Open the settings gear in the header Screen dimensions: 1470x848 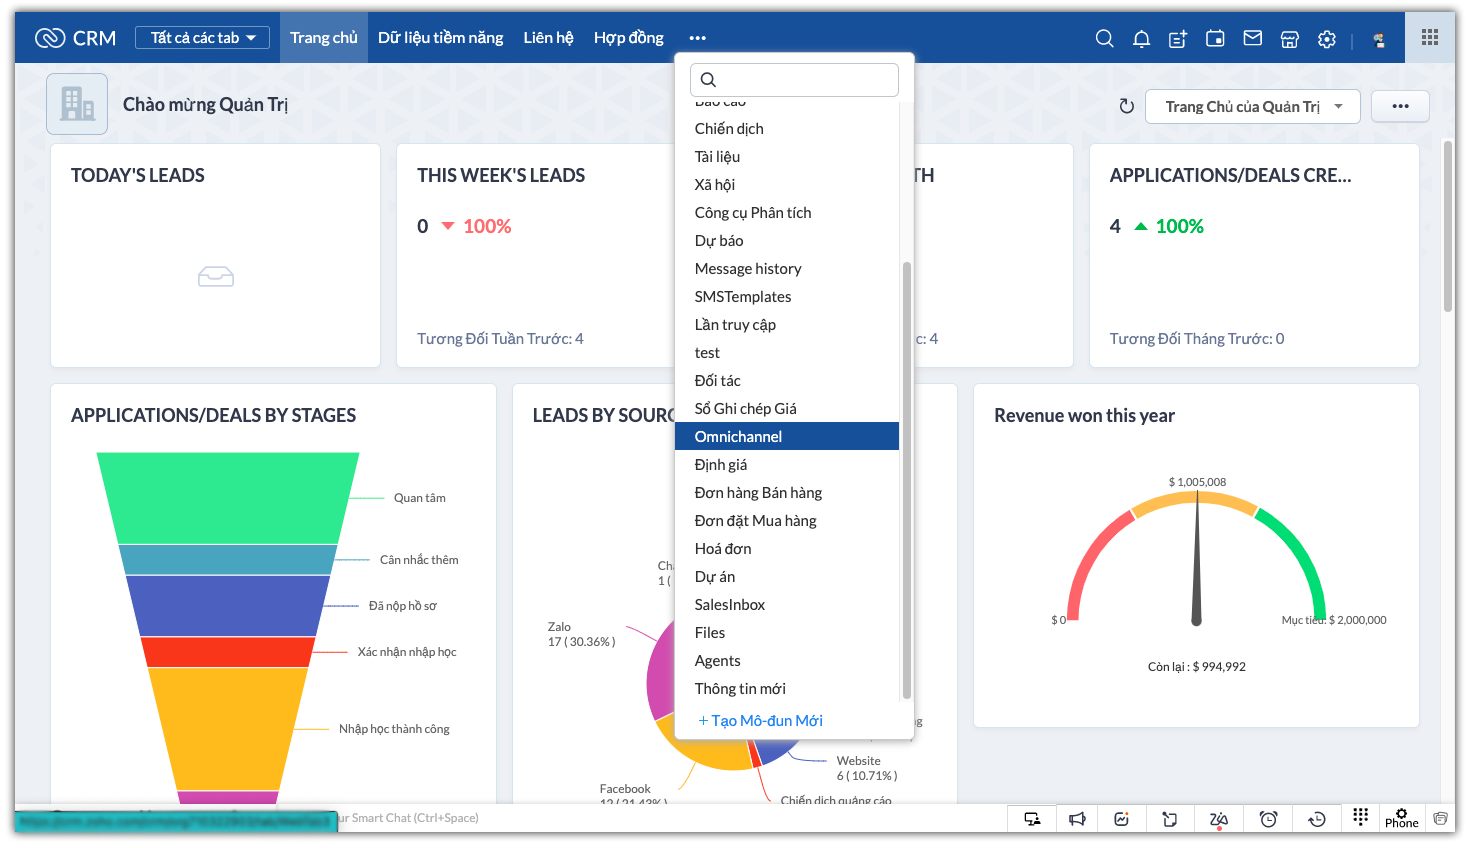pos(1327,38)
